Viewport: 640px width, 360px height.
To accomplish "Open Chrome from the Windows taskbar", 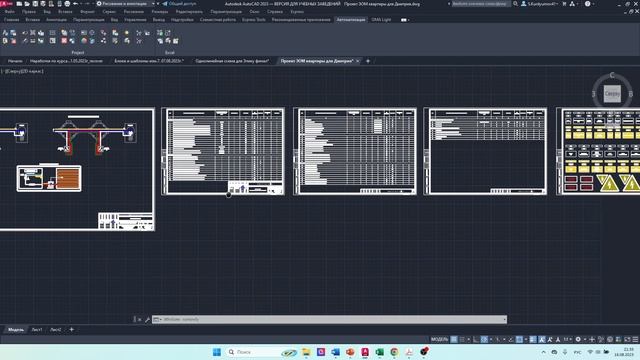I will click(x=394, y=352).
